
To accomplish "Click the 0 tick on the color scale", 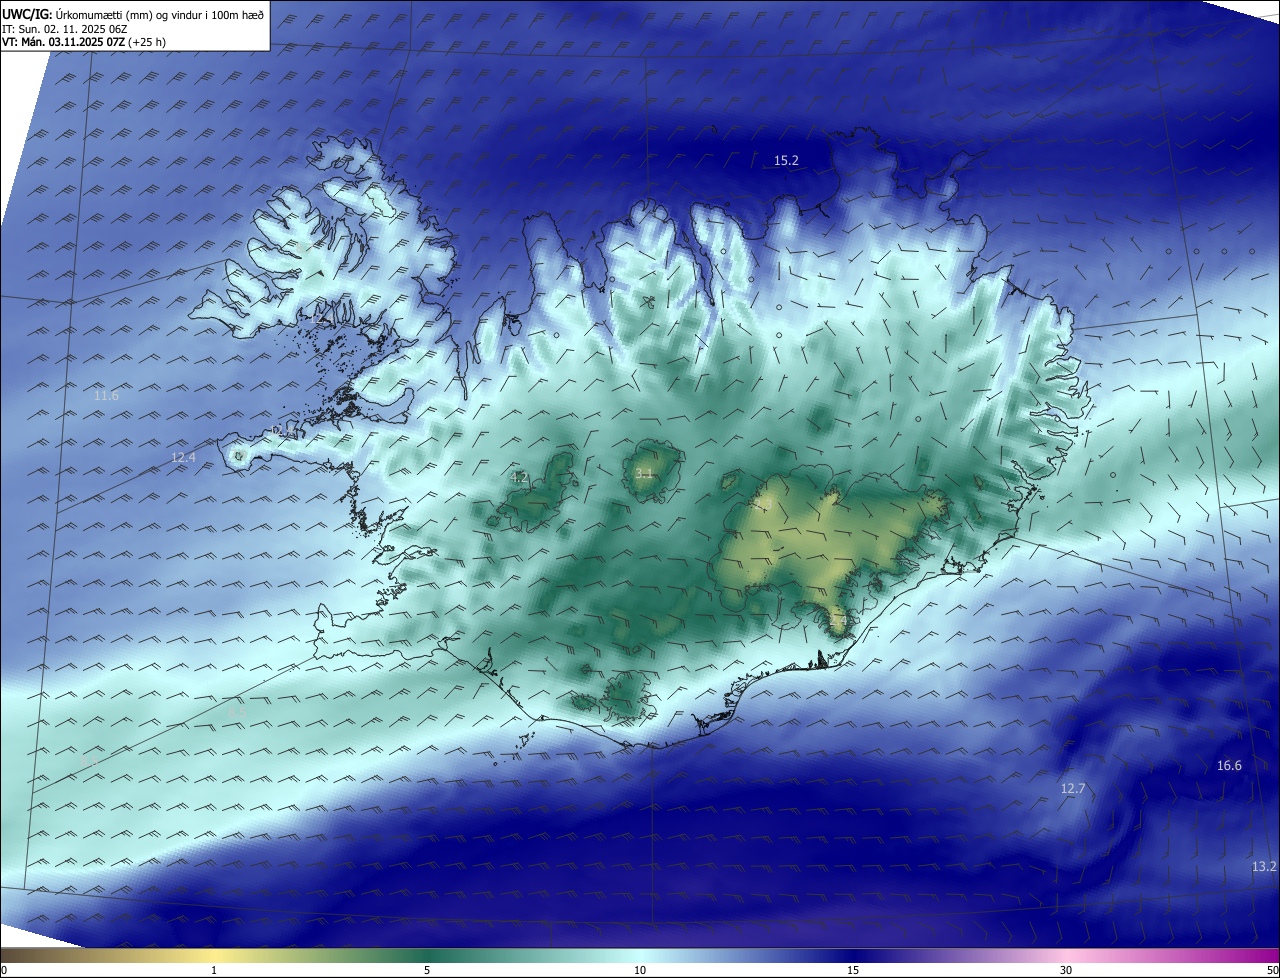I will (4, 970).
